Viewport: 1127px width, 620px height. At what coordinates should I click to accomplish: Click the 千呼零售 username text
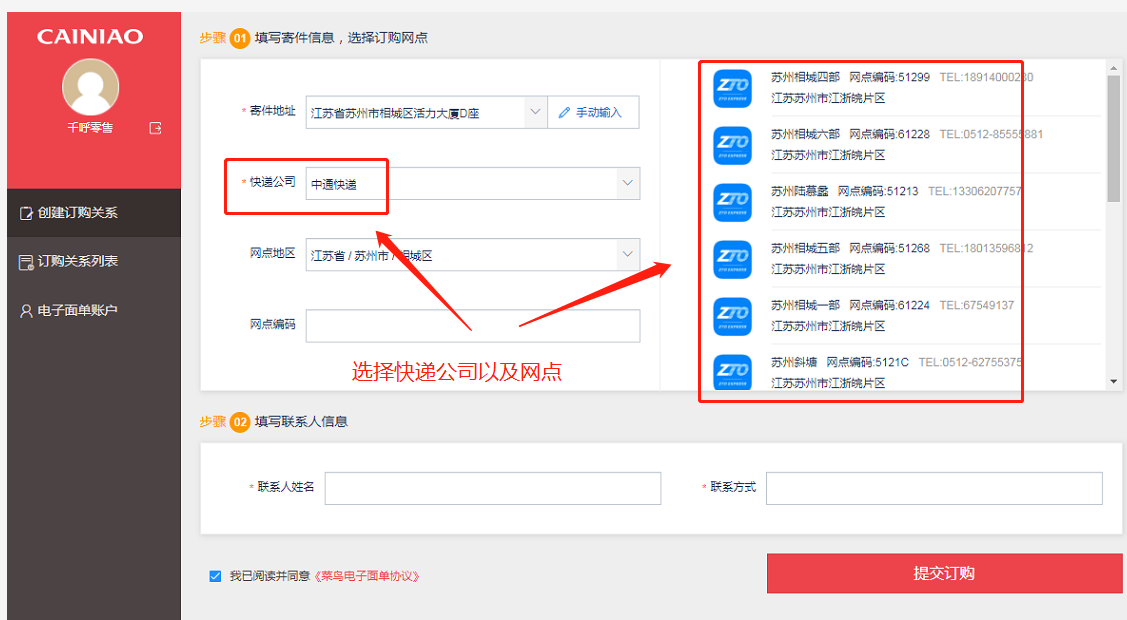(x=90, y=128)
